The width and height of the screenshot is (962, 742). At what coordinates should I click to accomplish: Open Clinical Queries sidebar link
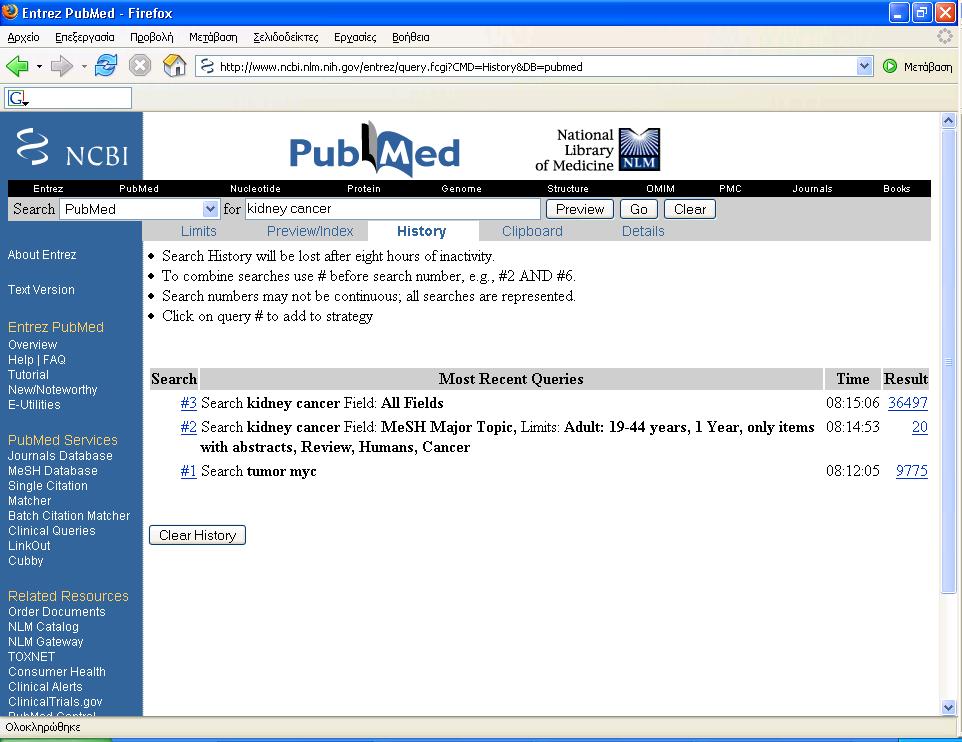(x=52, y=531)
